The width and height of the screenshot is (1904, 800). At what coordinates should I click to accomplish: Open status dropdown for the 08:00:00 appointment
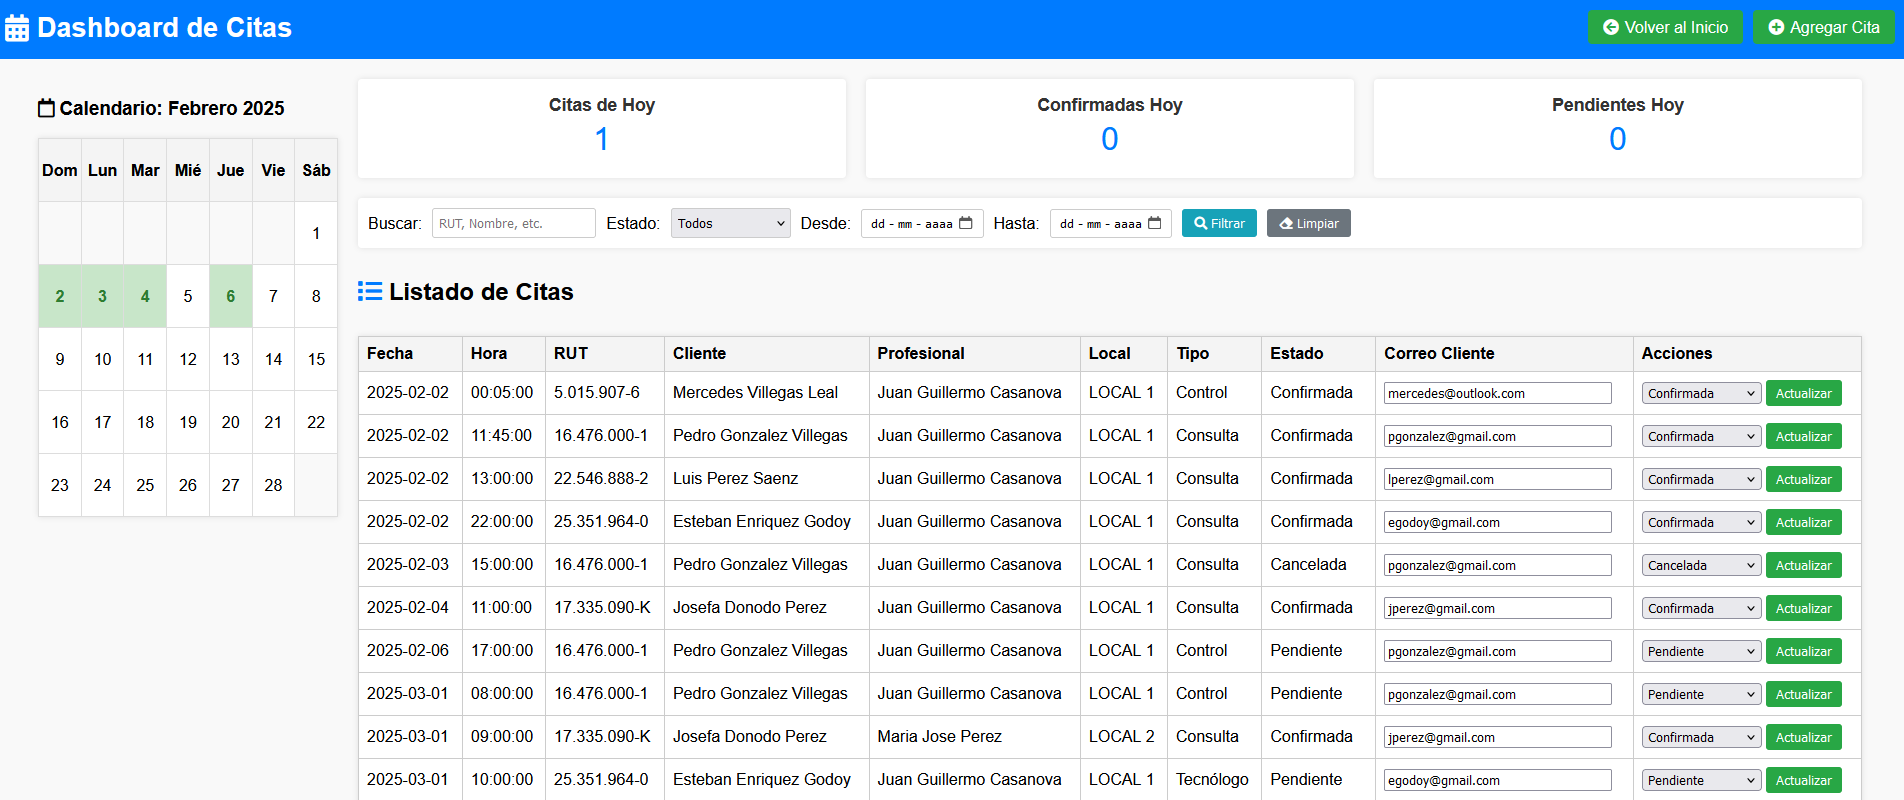1701,694
